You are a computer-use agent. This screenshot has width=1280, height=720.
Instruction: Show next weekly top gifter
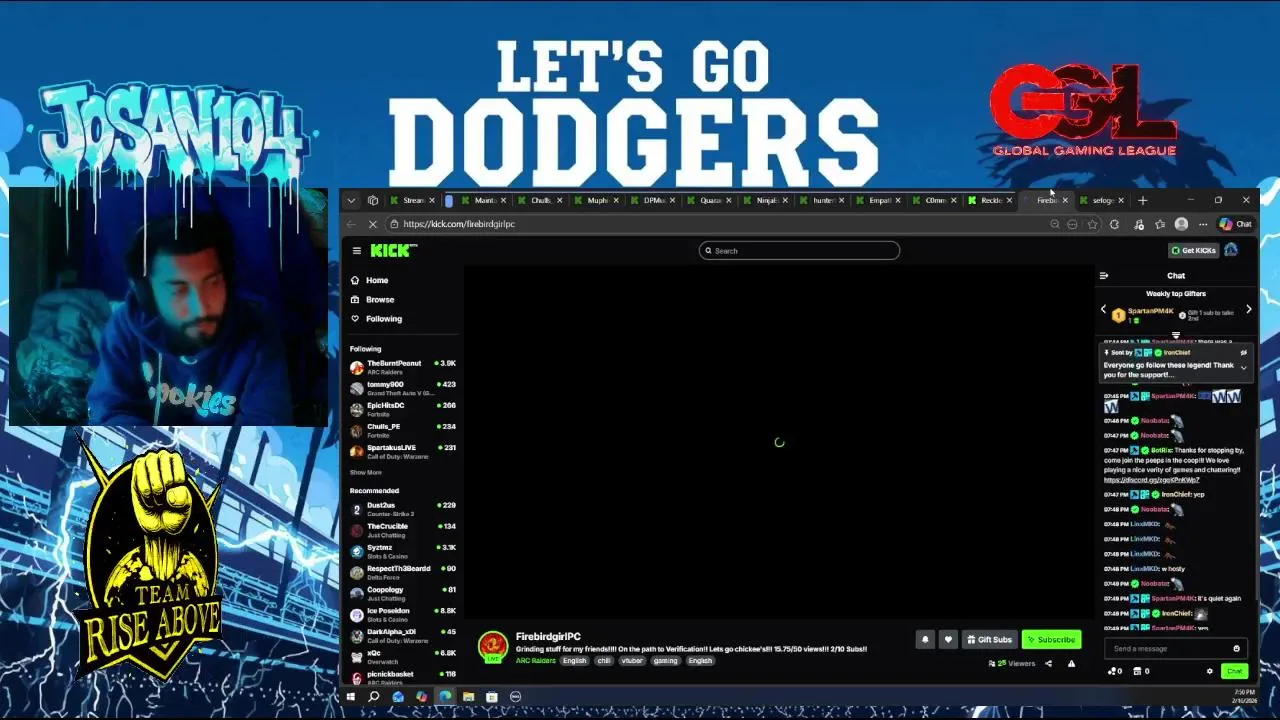coord(1248,310)
